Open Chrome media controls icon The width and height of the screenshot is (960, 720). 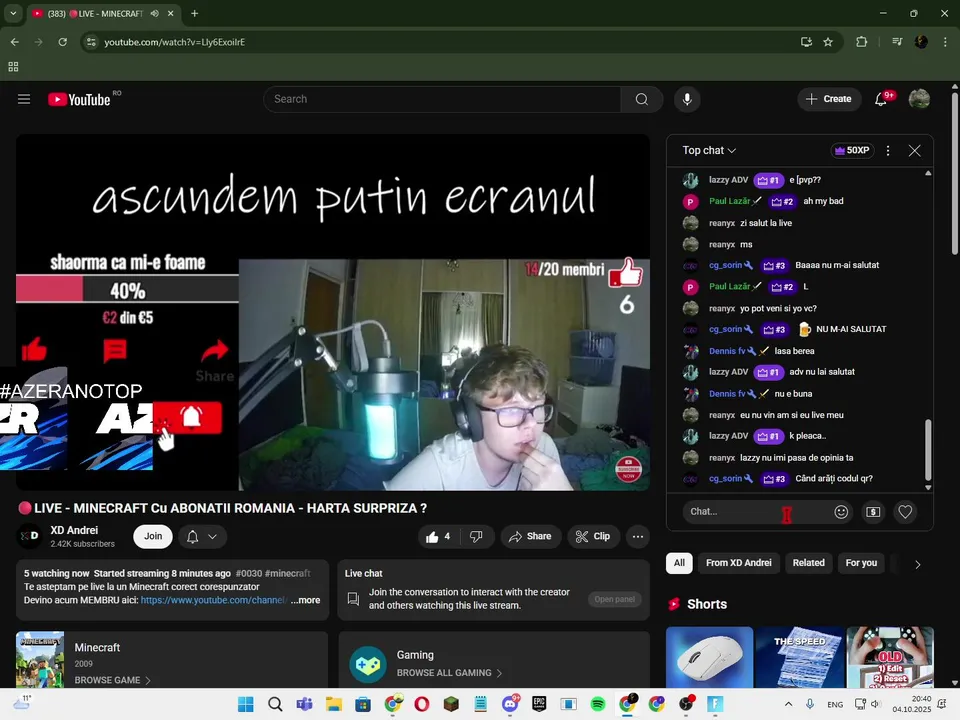pos(897,42)
